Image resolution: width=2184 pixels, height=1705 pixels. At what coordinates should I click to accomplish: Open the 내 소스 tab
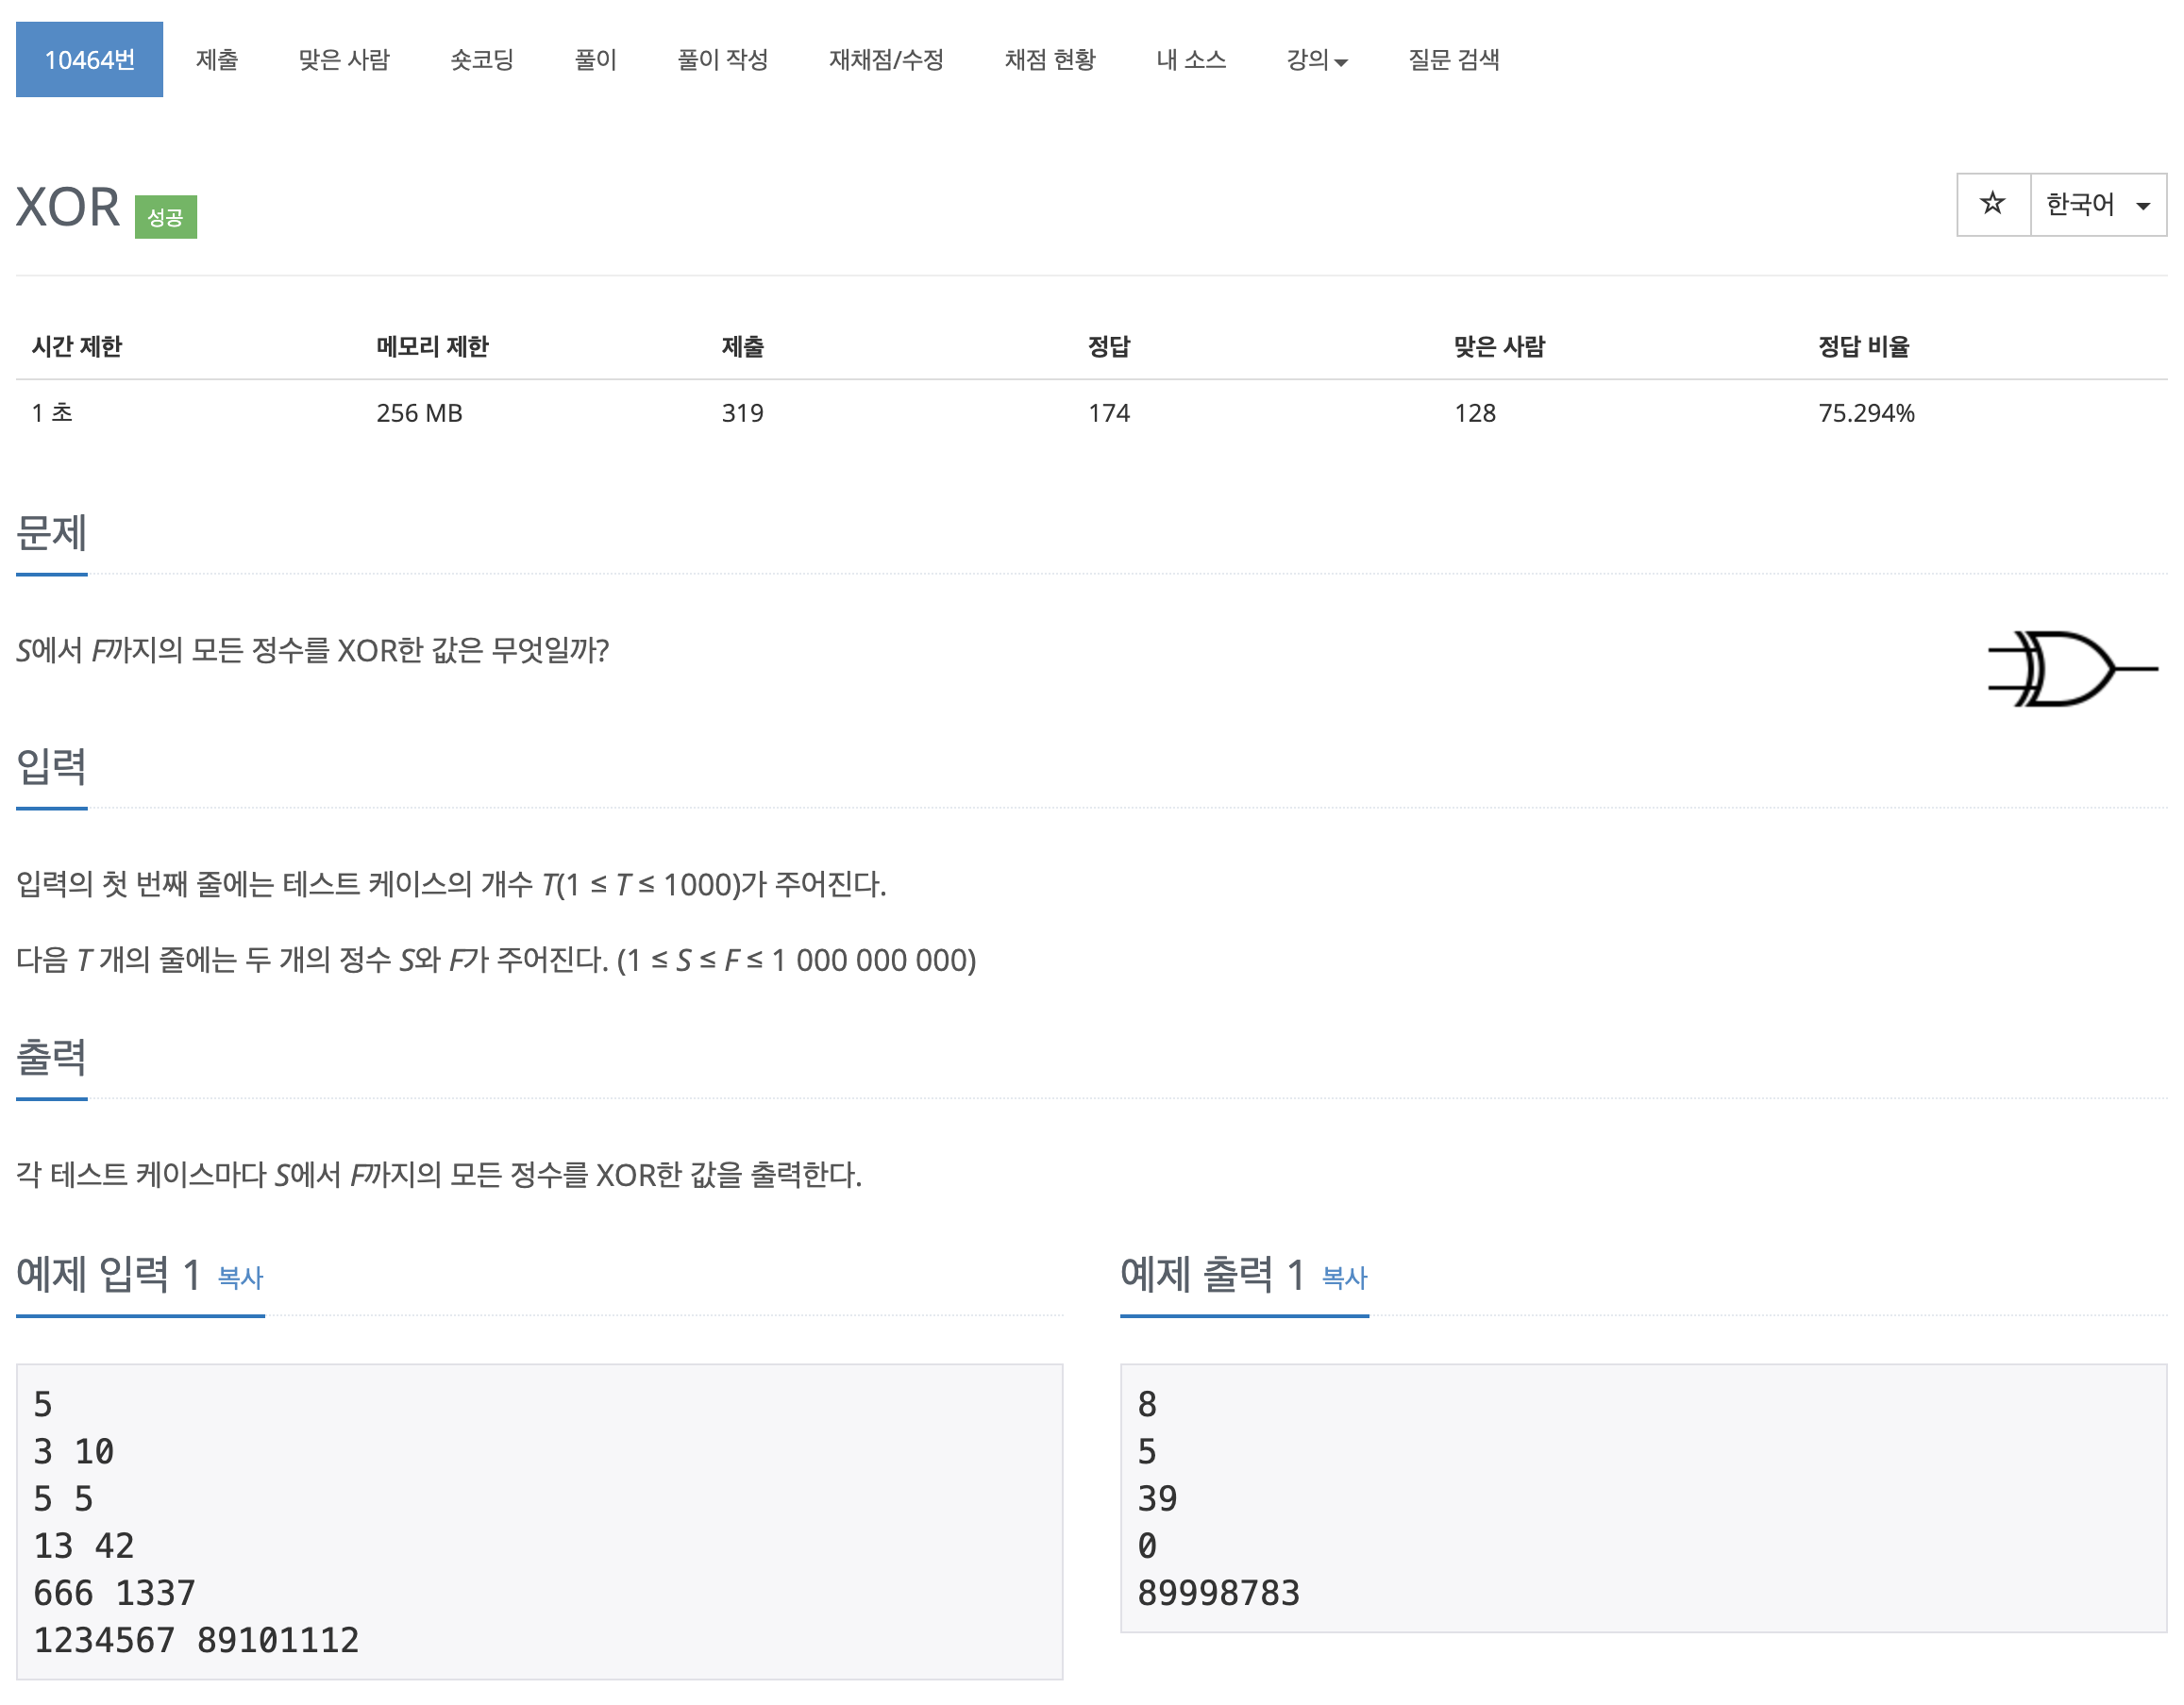tap(1190, 60)
